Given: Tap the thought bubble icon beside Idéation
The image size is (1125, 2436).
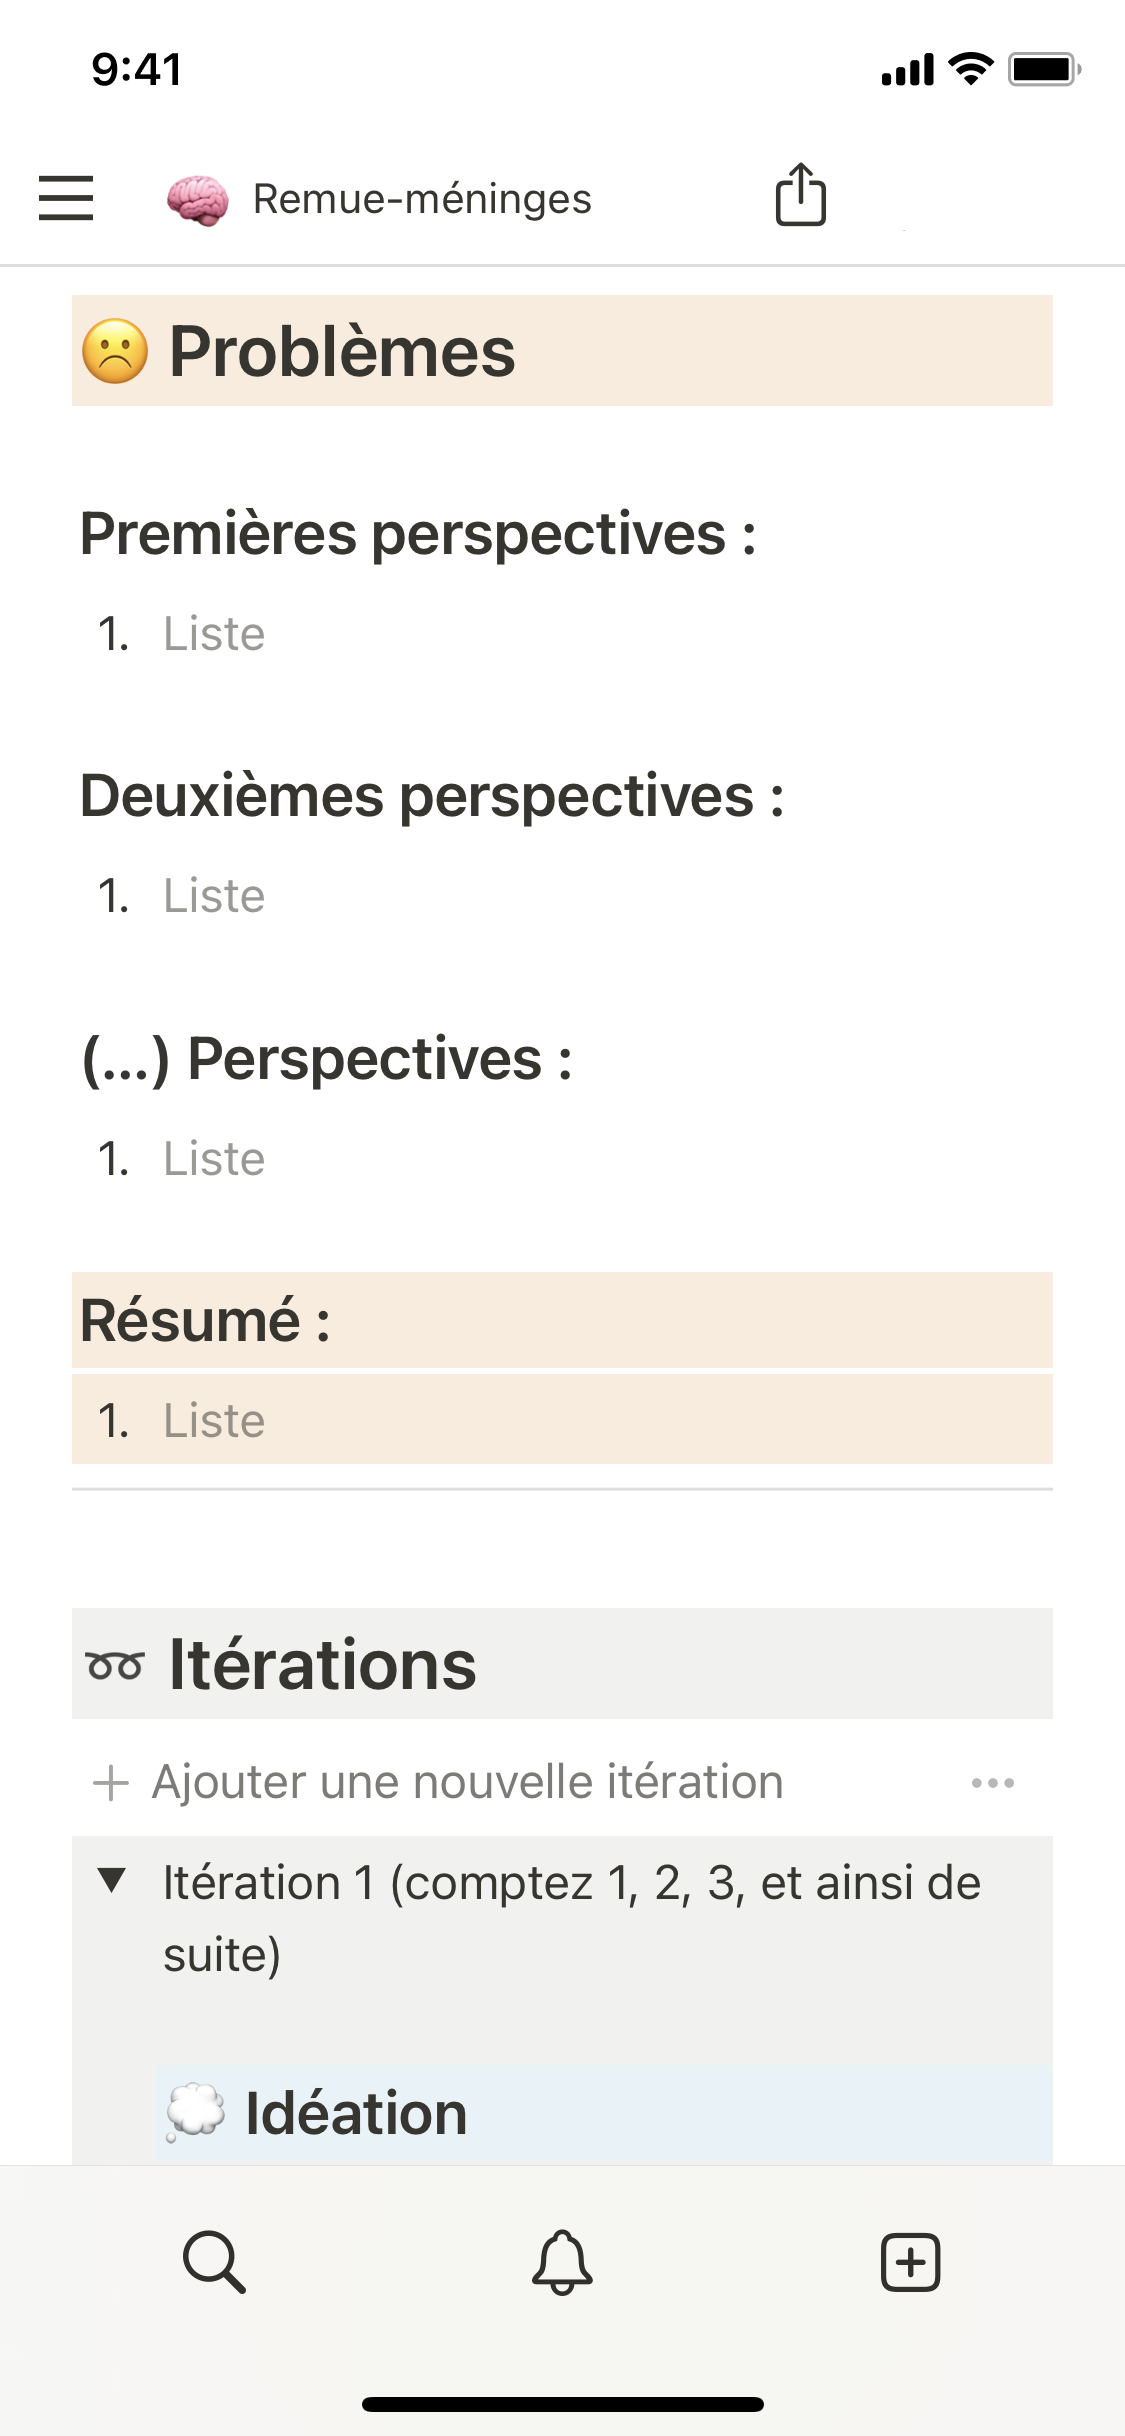Looking at the screenshot, I should pyautogui.click(x=196, y=2112).
